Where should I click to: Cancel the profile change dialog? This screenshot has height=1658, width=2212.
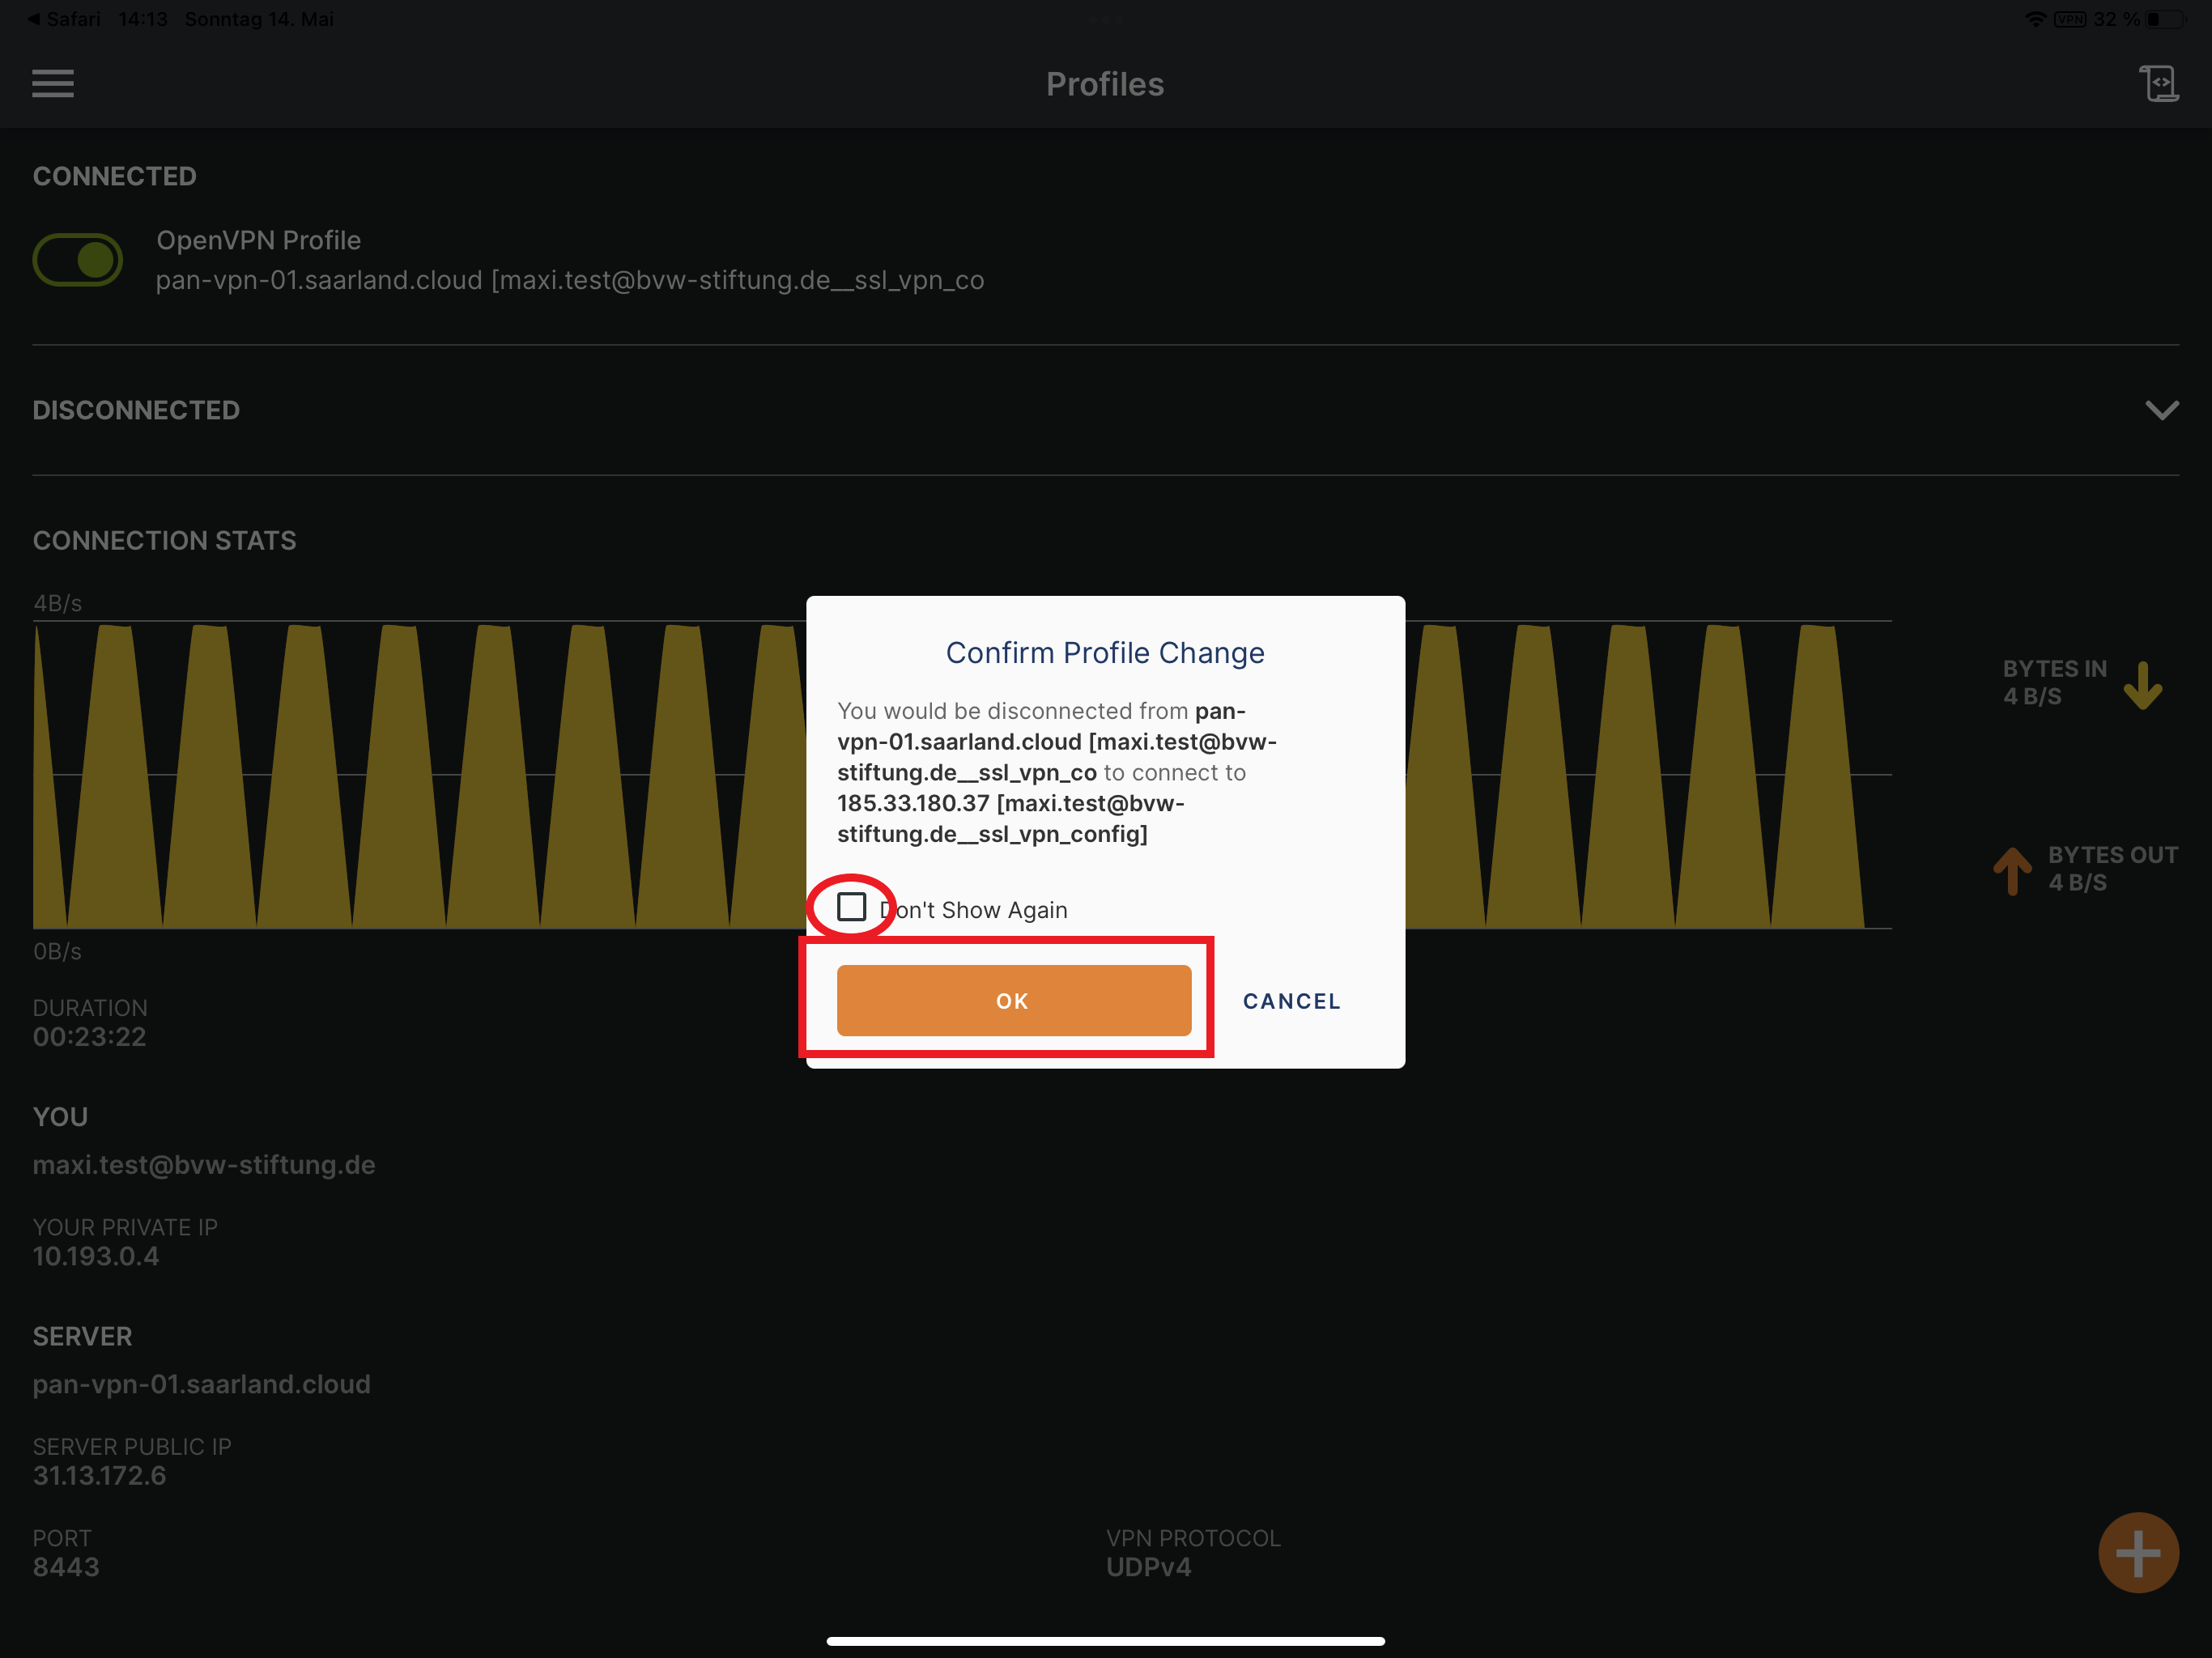(x=1291, y=1001)
